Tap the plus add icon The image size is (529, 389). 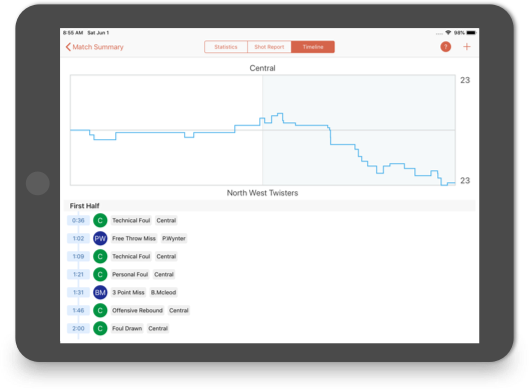467,47
